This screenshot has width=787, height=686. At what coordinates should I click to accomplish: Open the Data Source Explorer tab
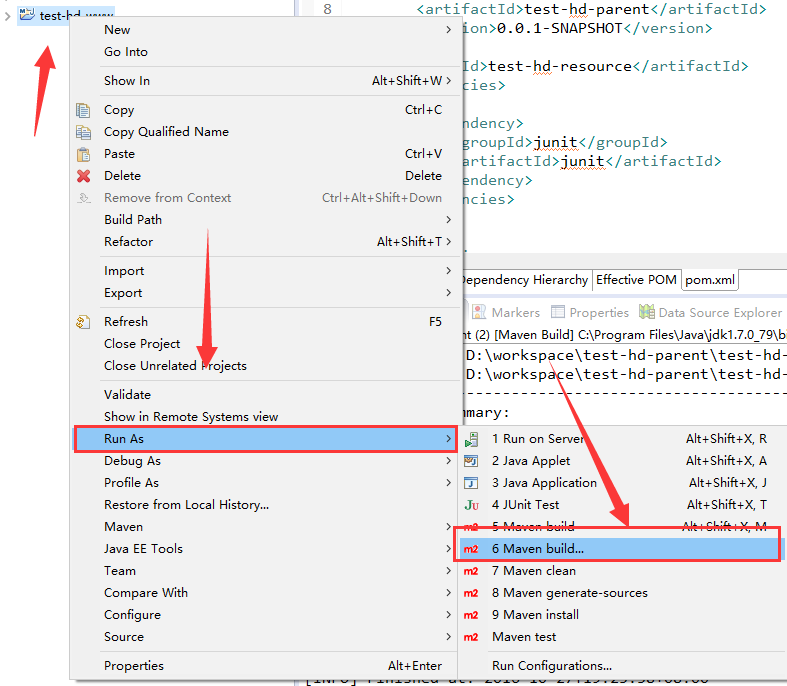(x=711, y=313)
